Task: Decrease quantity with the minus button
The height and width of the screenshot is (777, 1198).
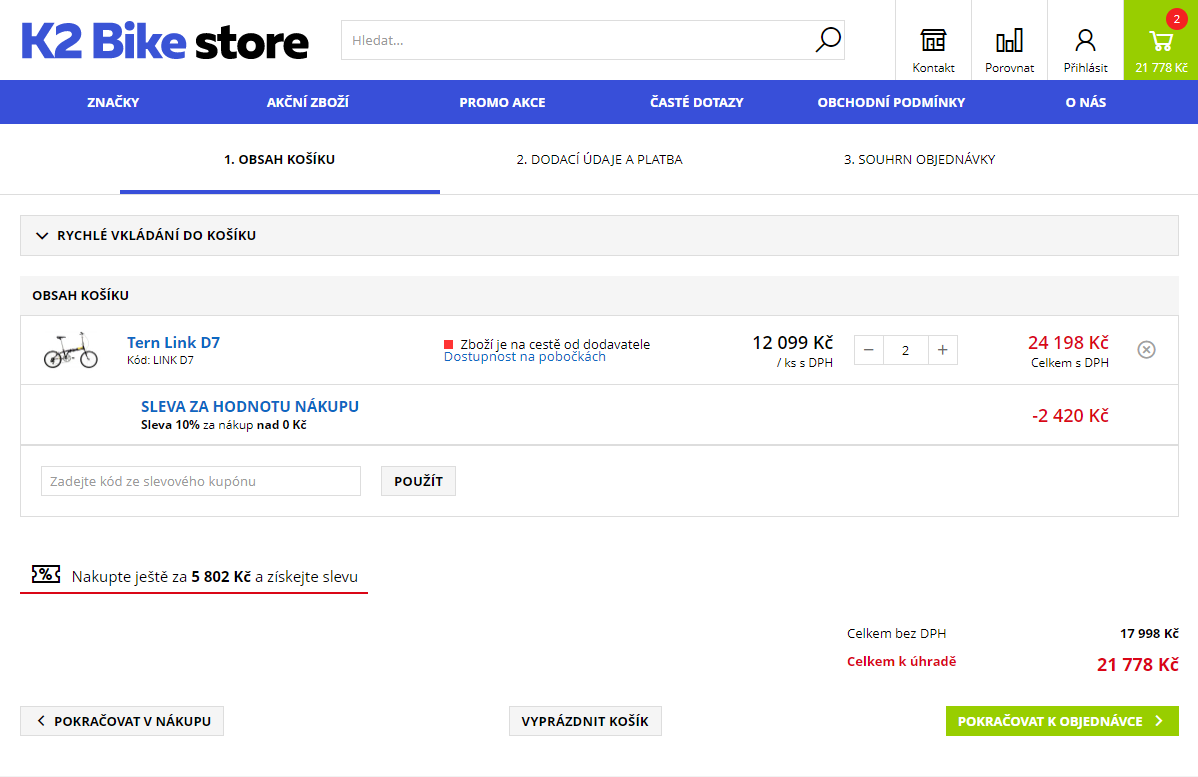Action: pyautogui.click(x=869, y=350)
